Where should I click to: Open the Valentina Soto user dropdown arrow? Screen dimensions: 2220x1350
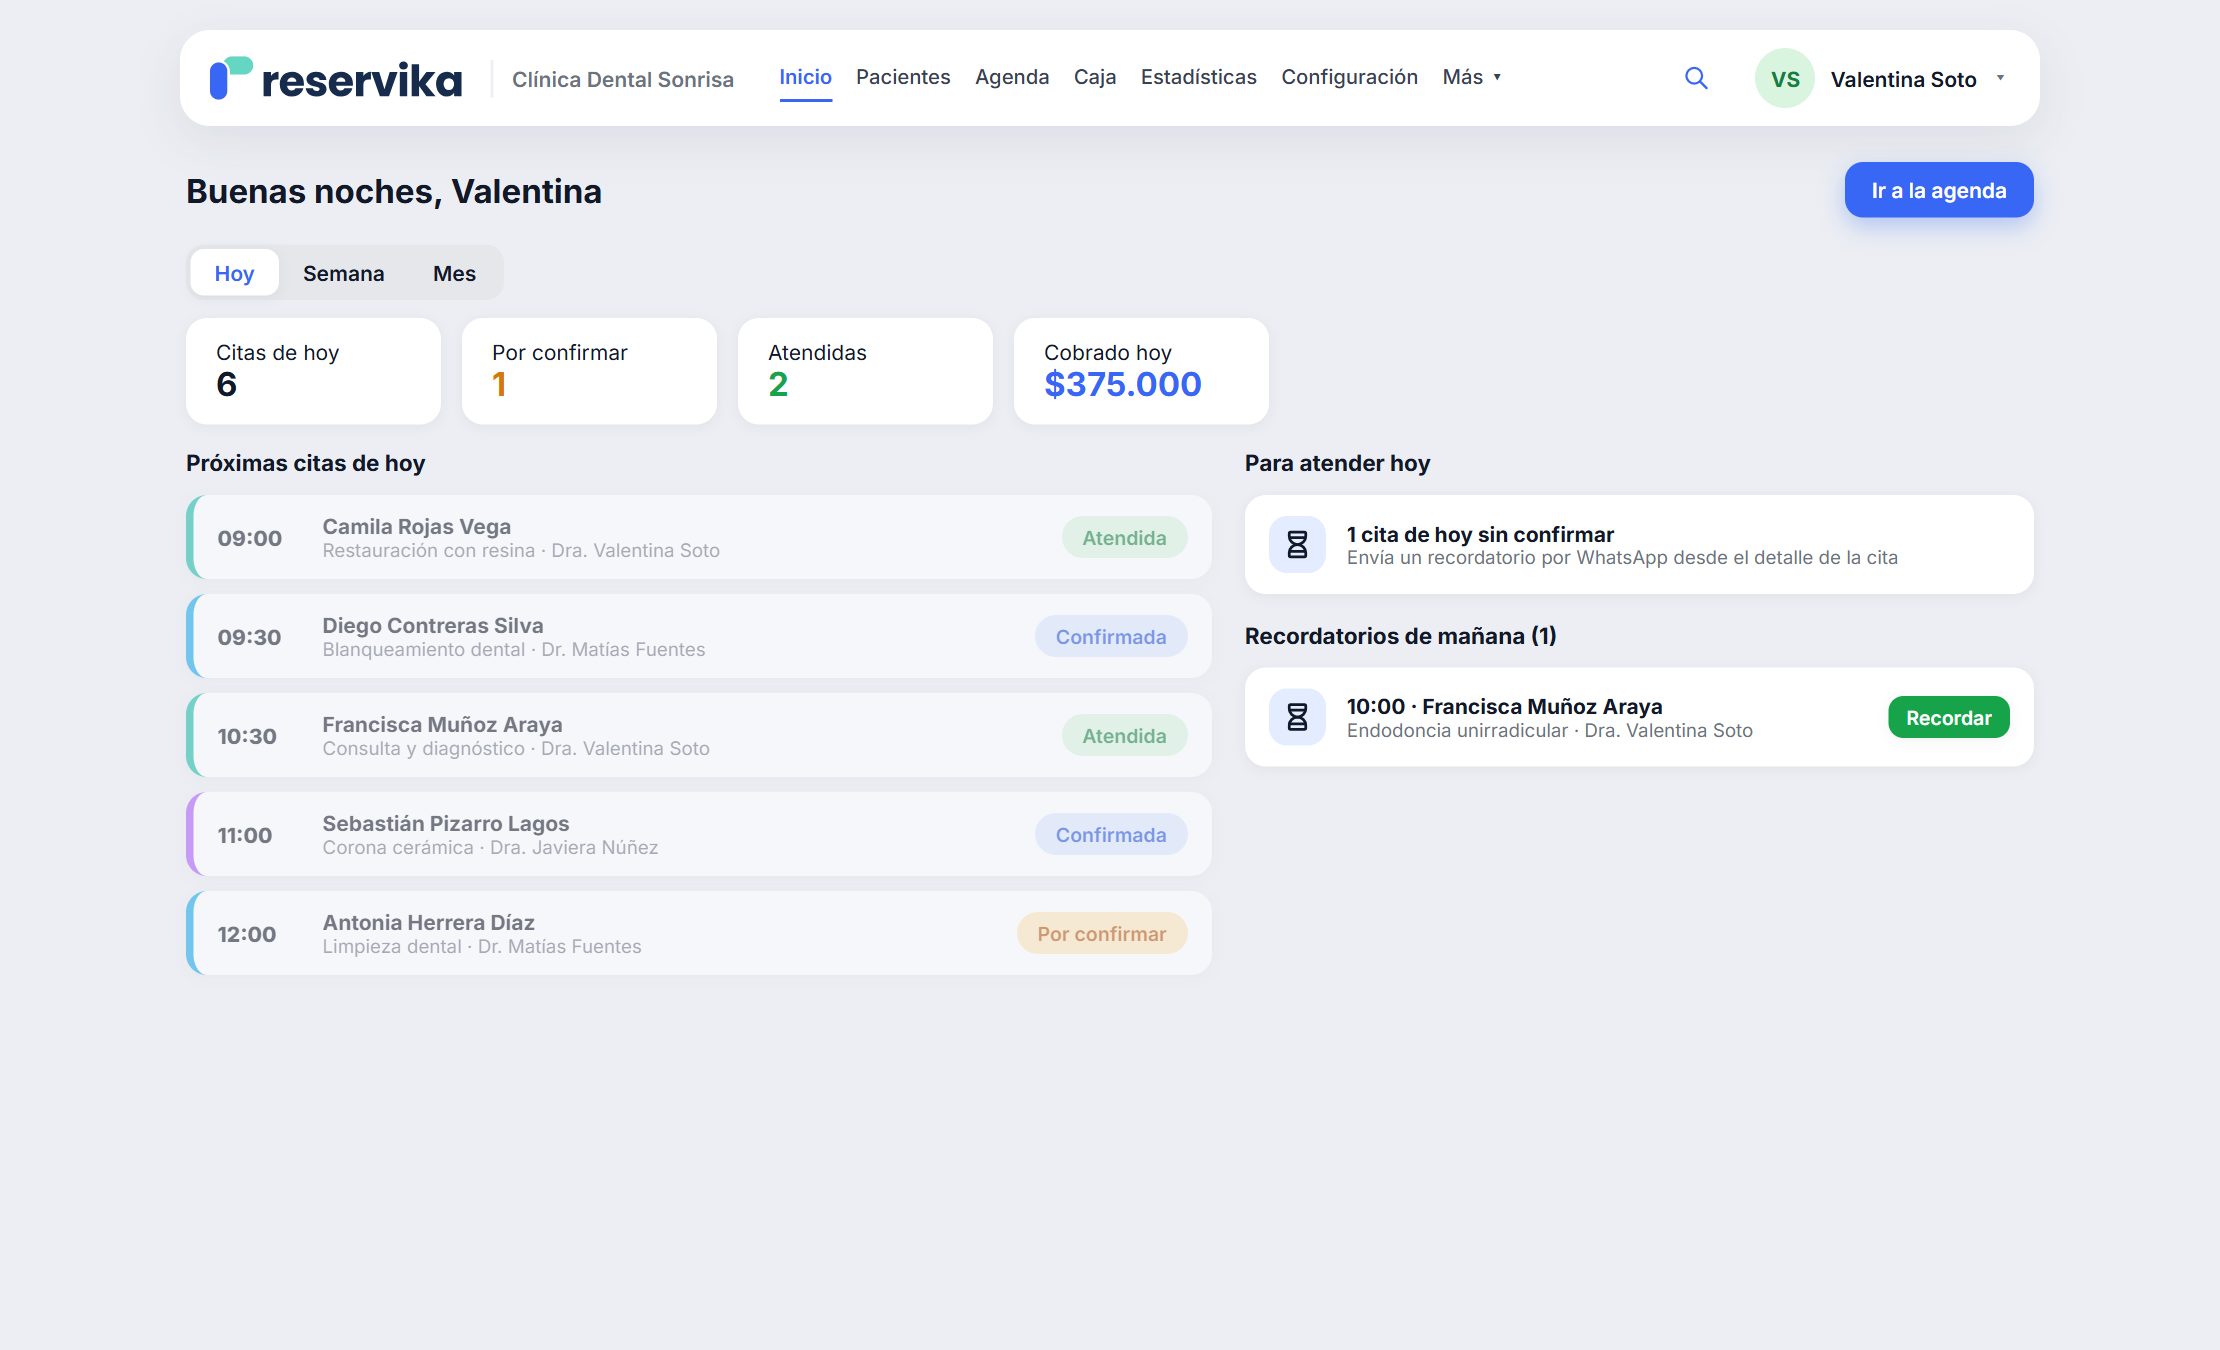[2000, 78]
